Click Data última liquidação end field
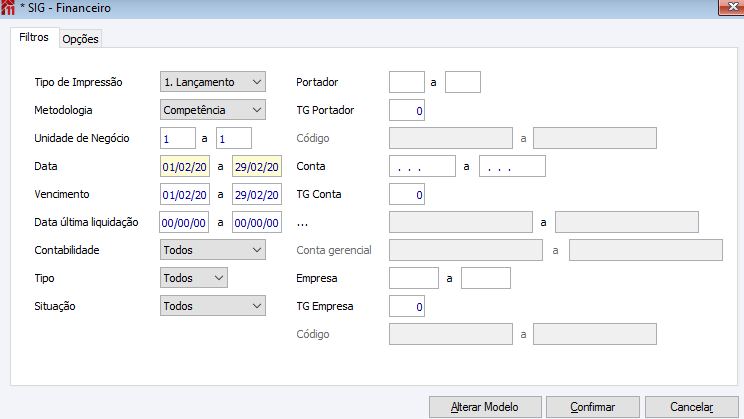Screen dimensions: 744x419 click(x=257, y=222)
